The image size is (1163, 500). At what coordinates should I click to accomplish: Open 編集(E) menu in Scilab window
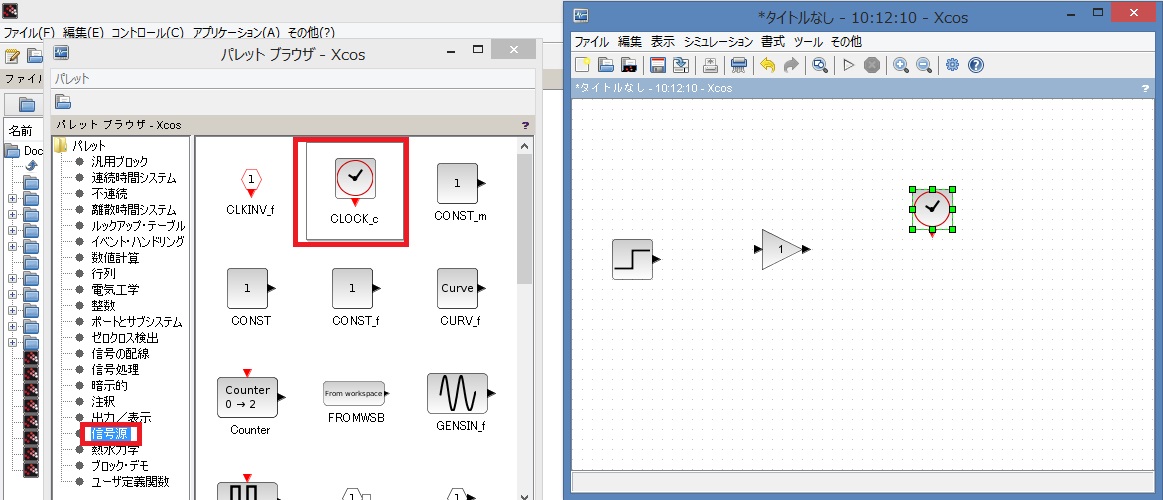point(84,33)
